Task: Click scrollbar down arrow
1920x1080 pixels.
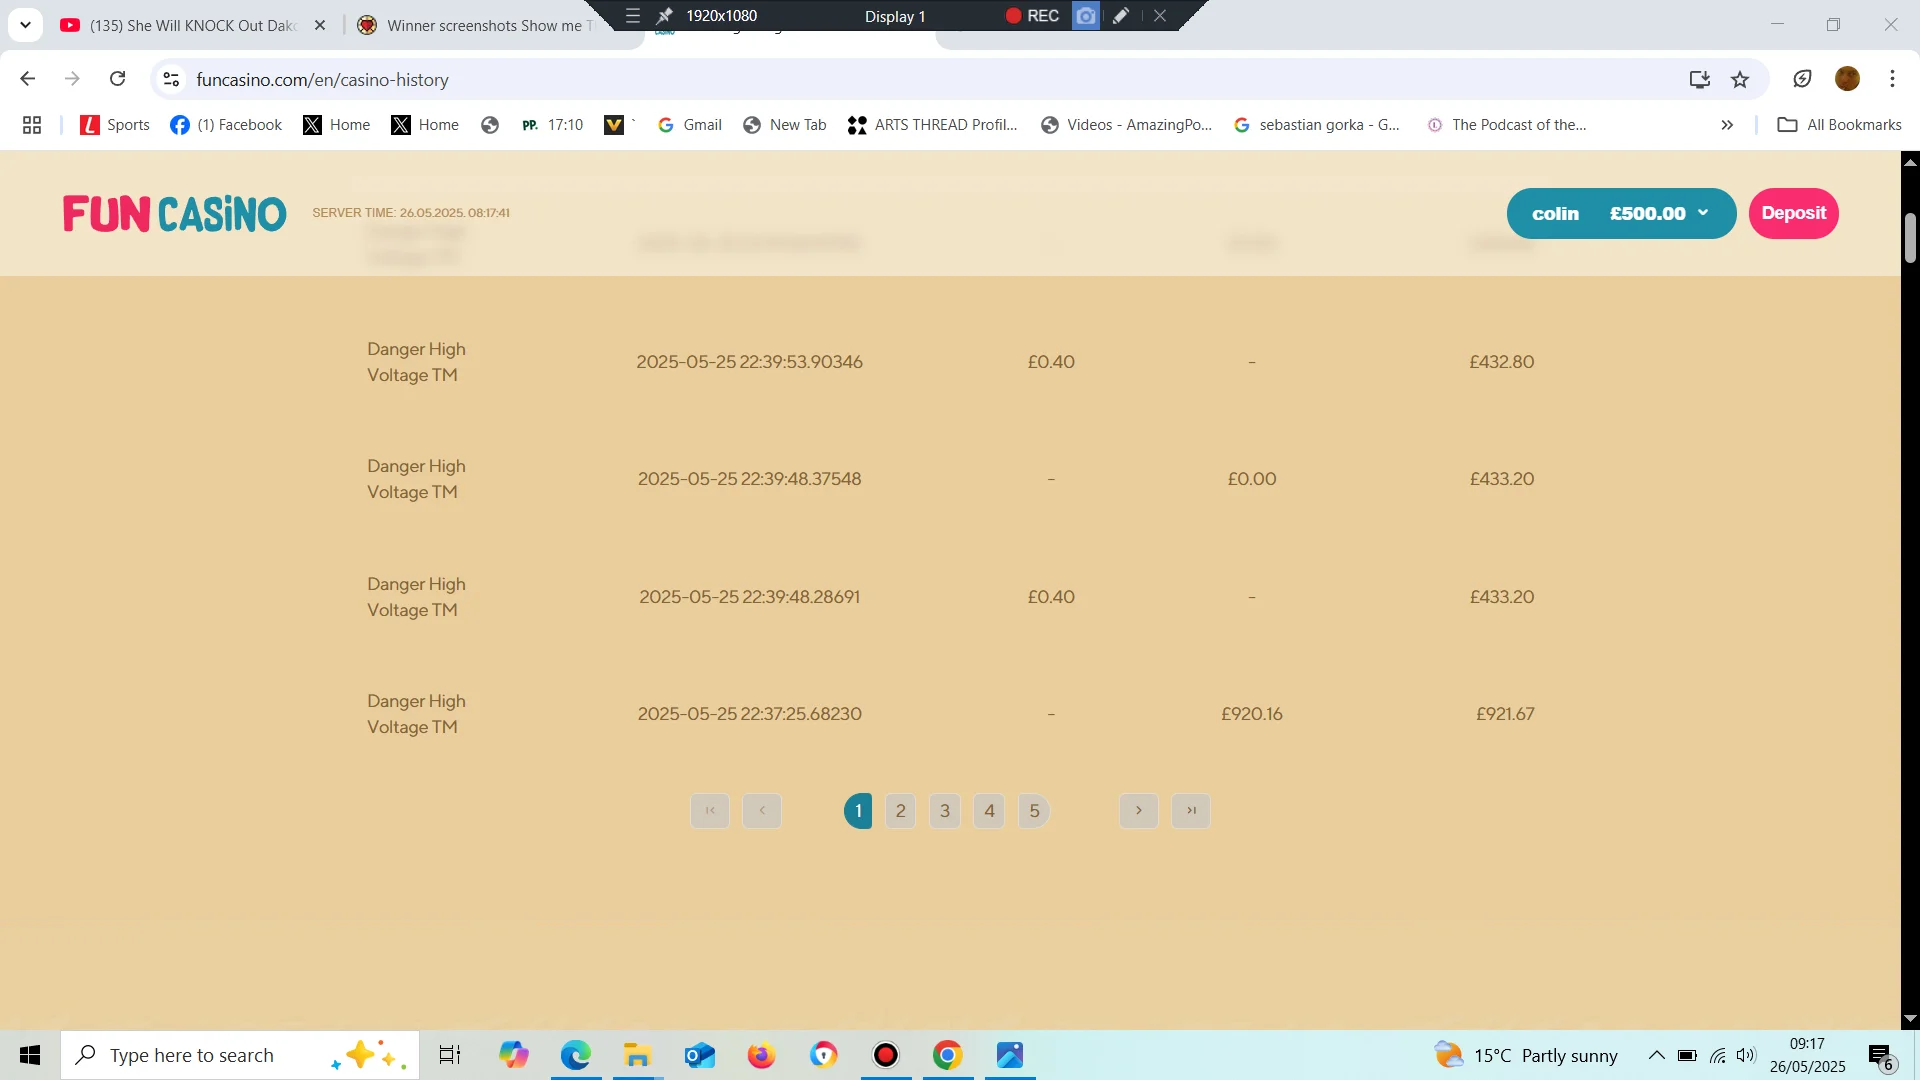Action: pos(1910,1018)
